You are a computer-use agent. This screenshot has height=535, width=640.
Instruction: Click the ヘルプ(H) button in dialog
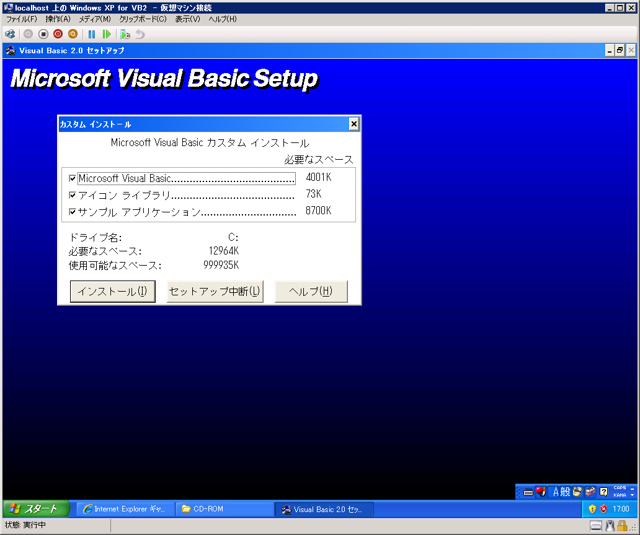click(311, 291)
